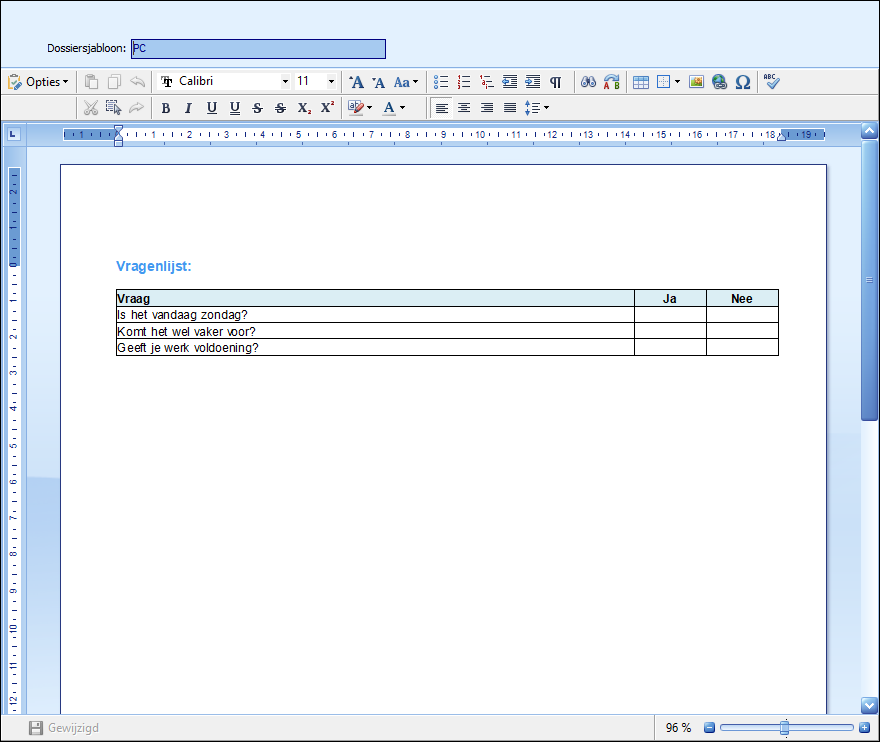Click the Dossiersjabloon input field
Screen dimensions: 880x742
click(258, 49)
